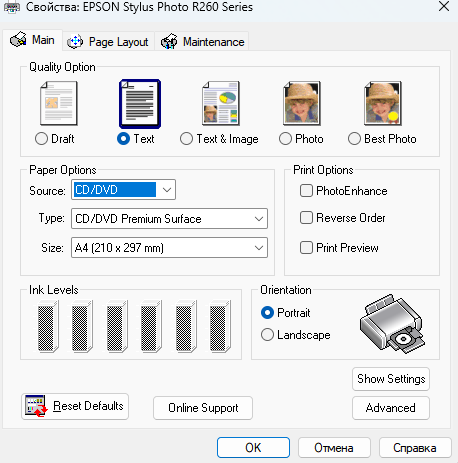Click the Reset Defaults button
458x463 pixels.
tap(75, 406)
